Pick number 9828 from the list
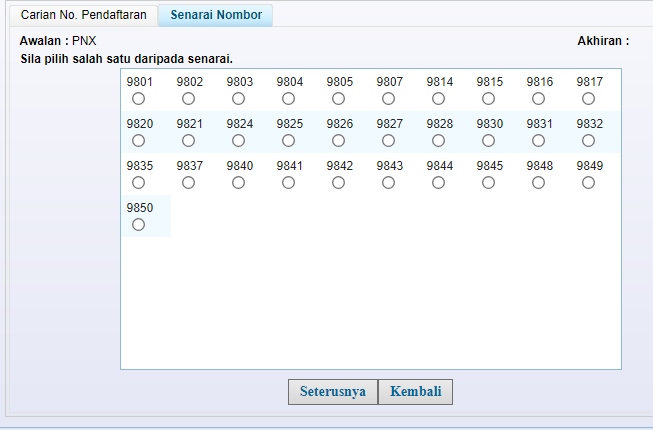The height and width of the screenshot is (430, 653). pos(438,141)
